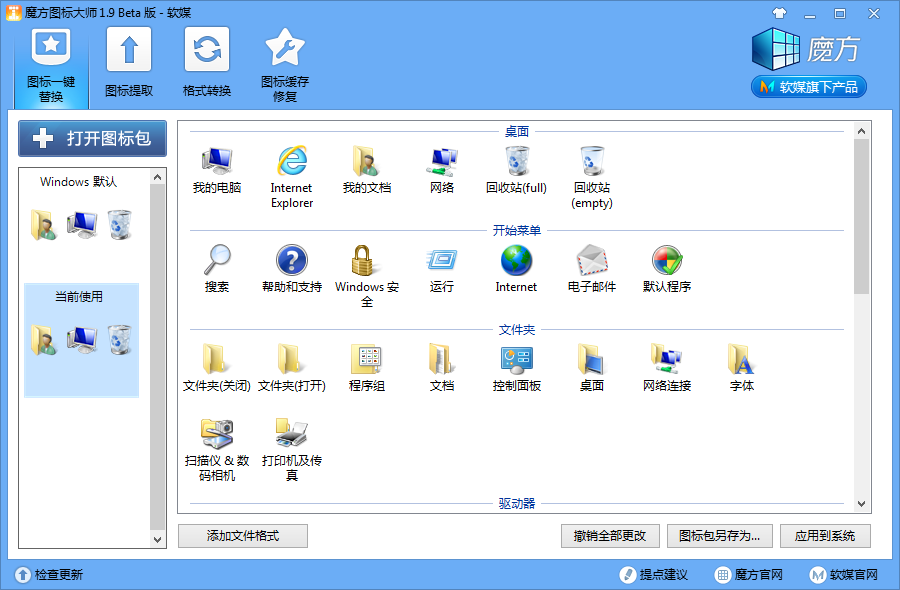
Task: Open the 图标一键替换 tab
Action: coord(51,66)
